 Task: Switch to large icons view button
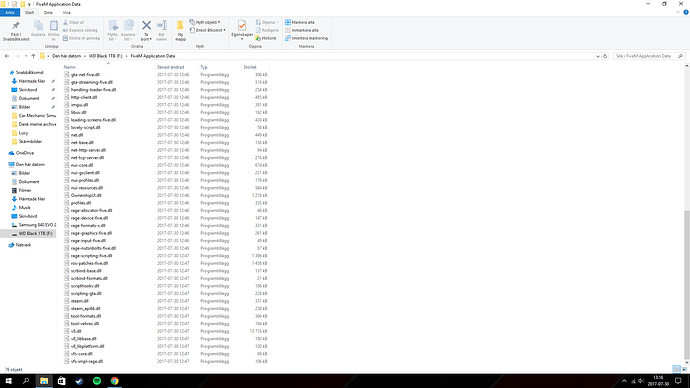(684, 369)
